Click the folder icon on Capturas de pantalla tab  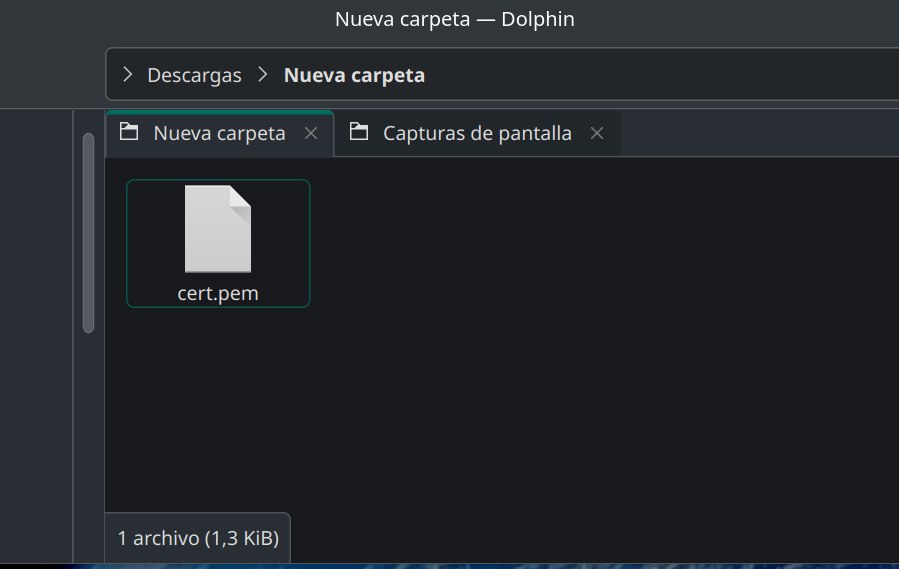pyautogui.click(x=360, y=132)
